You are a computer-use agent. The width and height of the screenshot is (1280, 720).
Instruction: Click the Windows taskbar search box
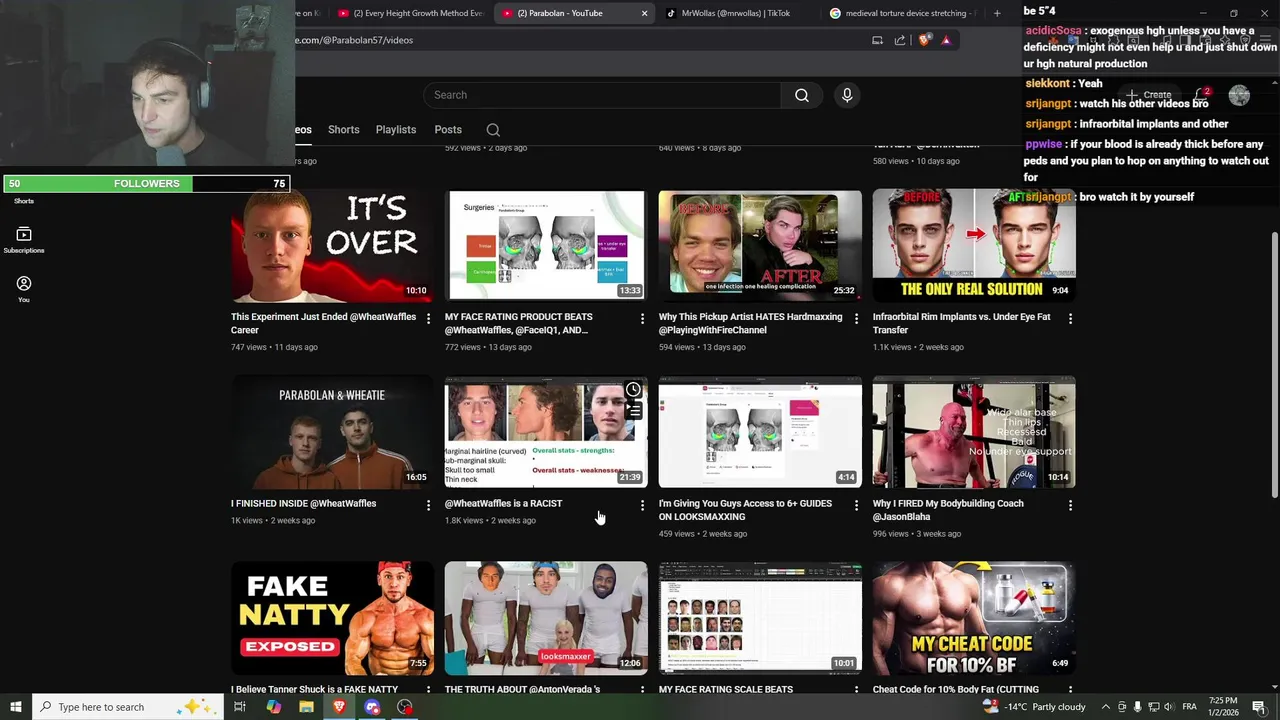click(x=127, y=707)
